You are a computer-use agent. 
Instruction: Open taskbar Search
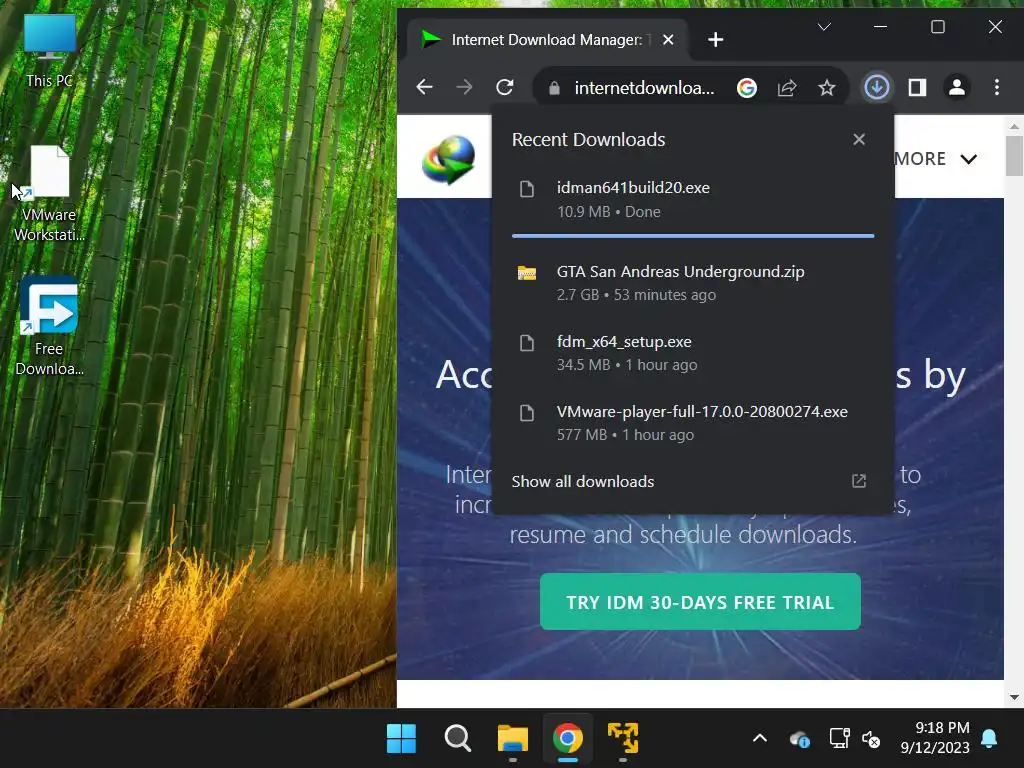(457, 739)
